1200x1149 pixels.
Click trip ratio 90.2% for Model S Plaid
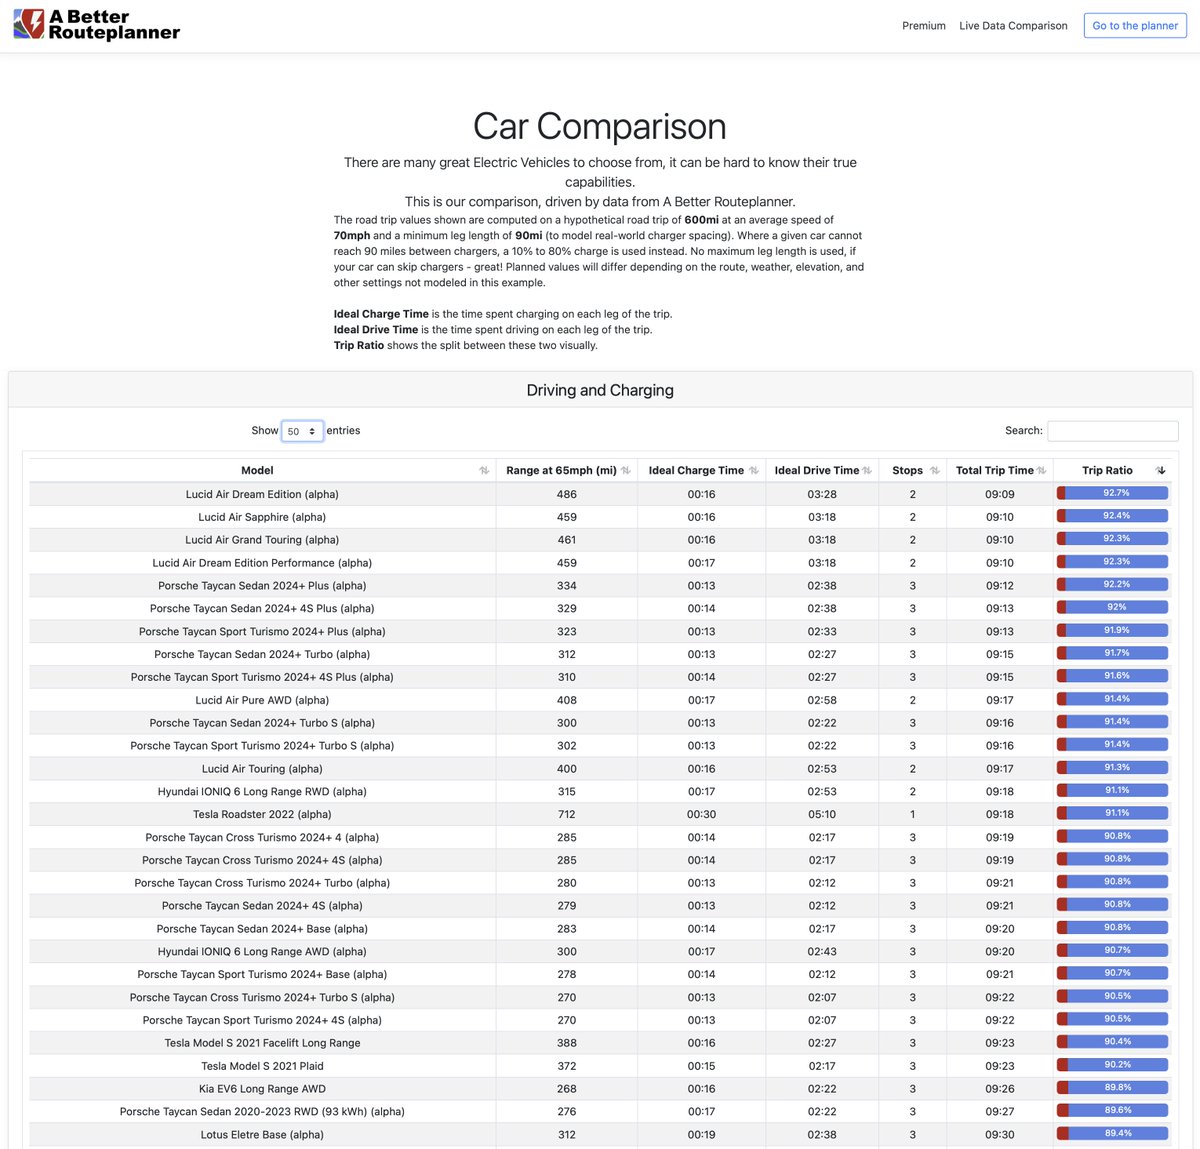pyautogui.click(x=1113, y=1065)
